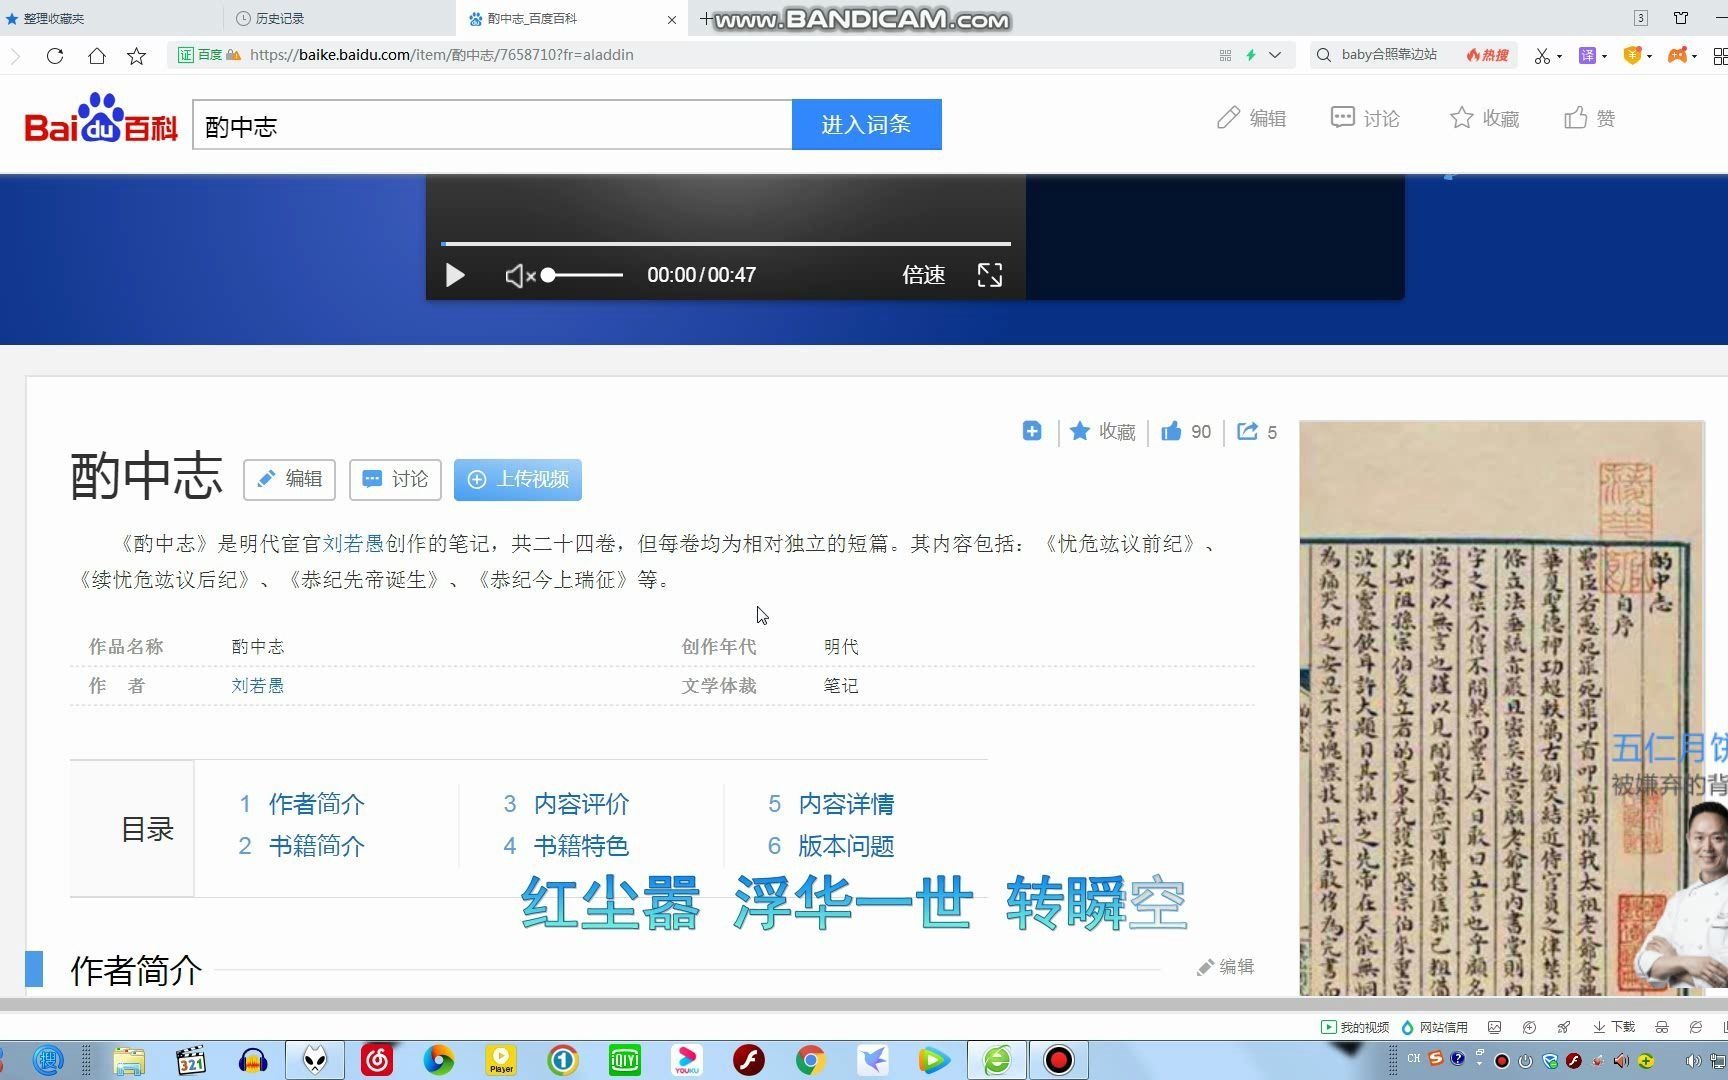The height and width of the screenshot is (1080, 1728).
Task: Open iQIYI from the taskbar
Action: 625,1060
